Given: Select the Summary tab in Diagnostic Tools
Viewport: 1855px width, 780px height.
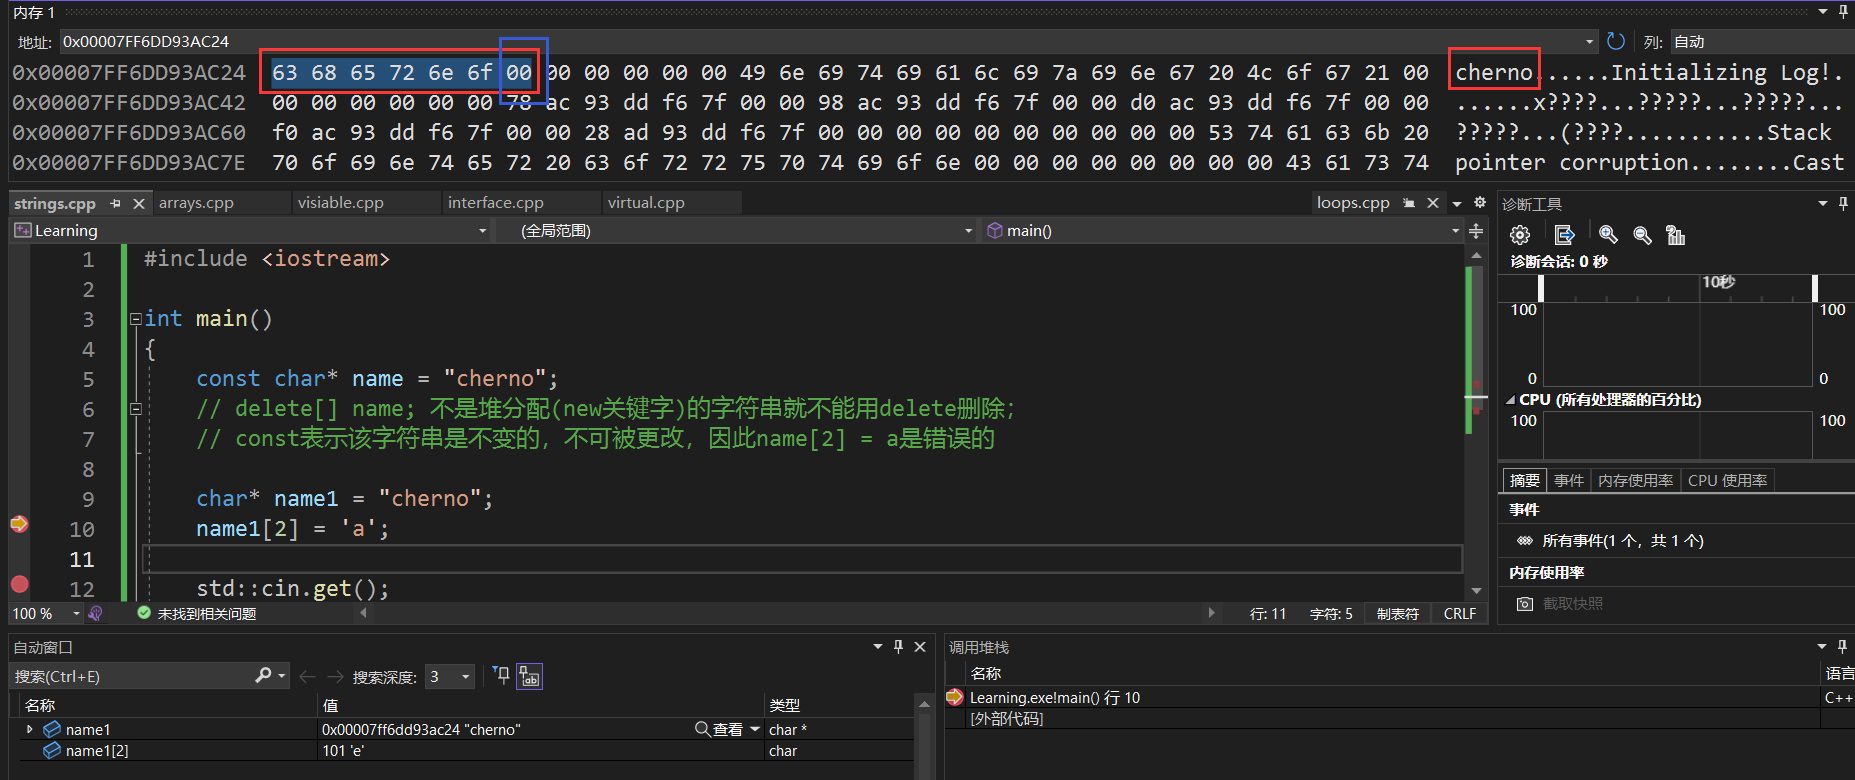Looking at the screenshot, I should point(1524,481).
